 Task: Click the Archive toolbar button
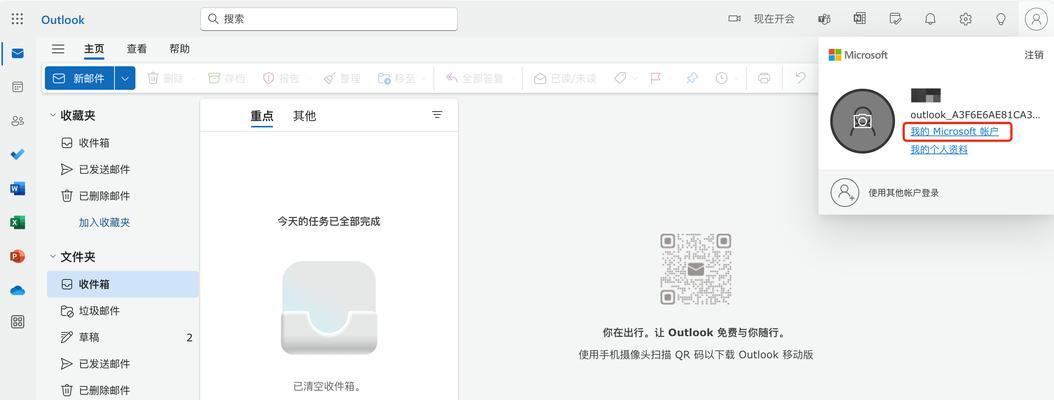coord(227,79)
